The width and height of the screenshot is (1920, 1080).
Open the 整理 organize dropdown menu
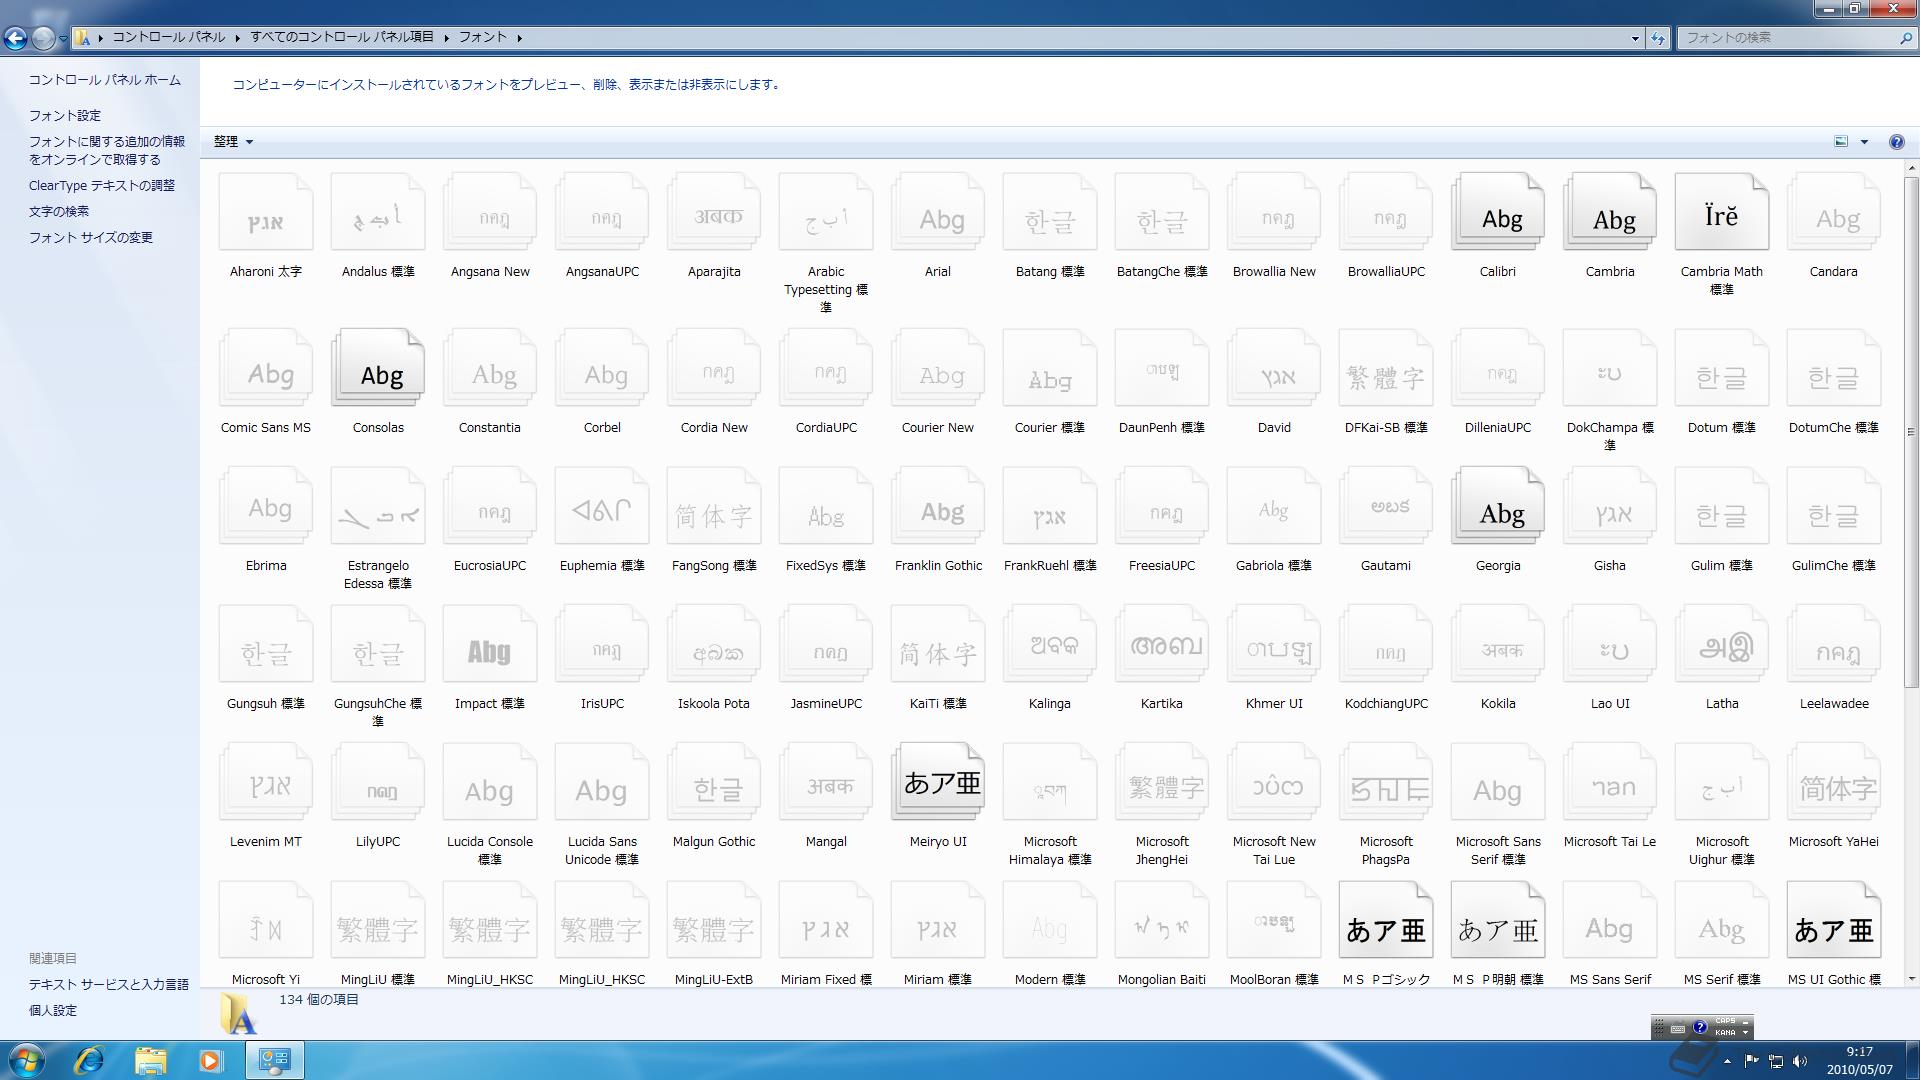click(233, 142)
